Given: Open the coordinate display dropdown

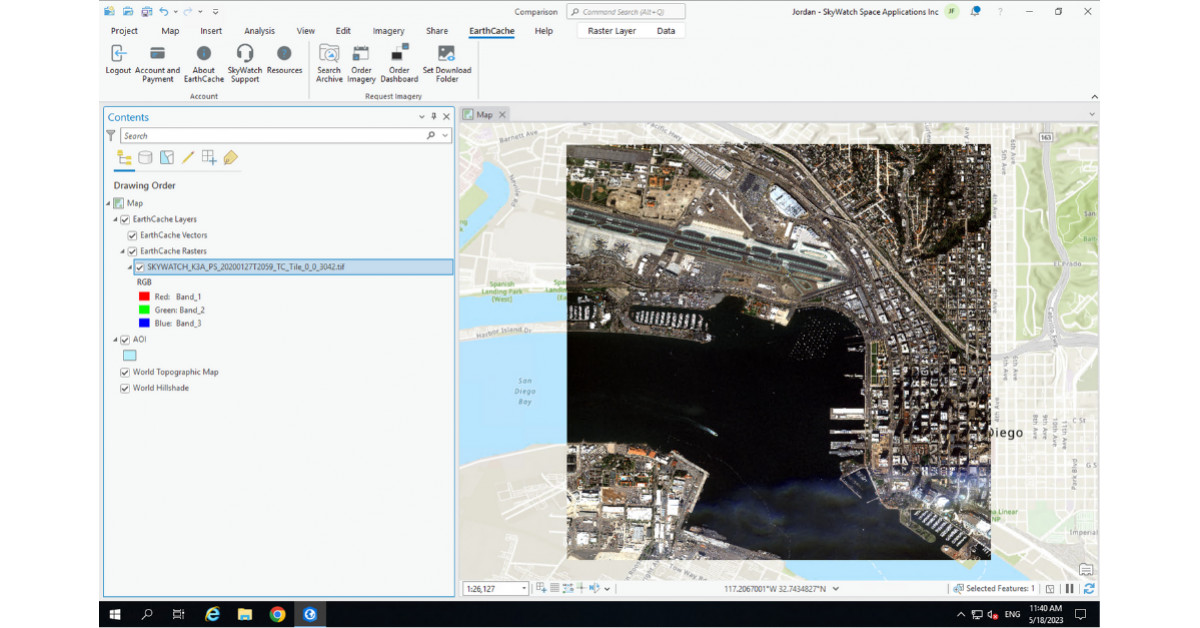Looking at the screenshot, I should tap(834, 588).
